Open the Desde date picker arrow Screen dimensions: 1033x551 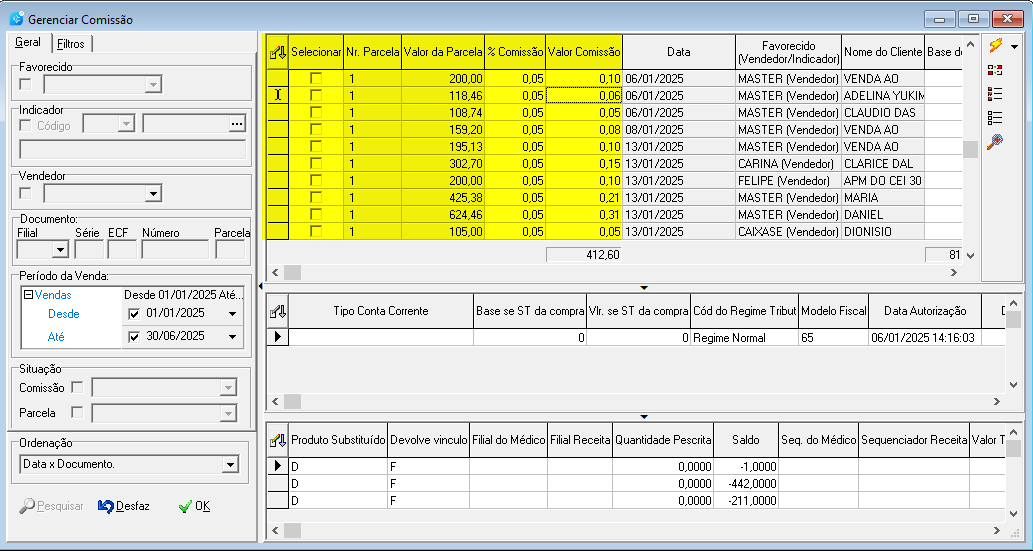(x=233, y=314)
